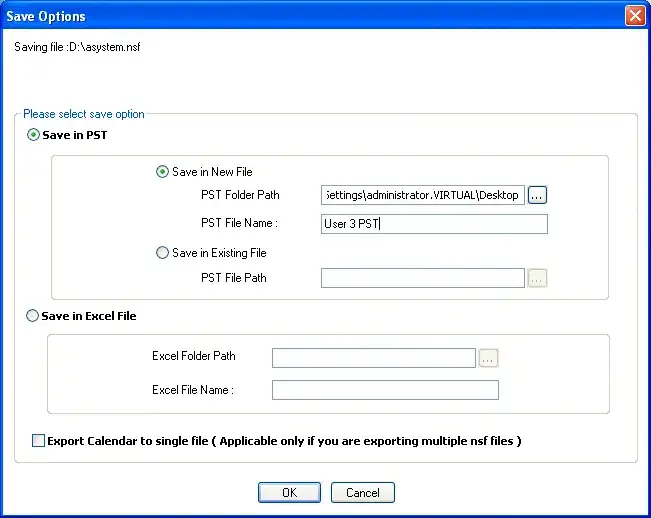Select the Save in PST radio button

pyautogui.click(x=34, y=135)
